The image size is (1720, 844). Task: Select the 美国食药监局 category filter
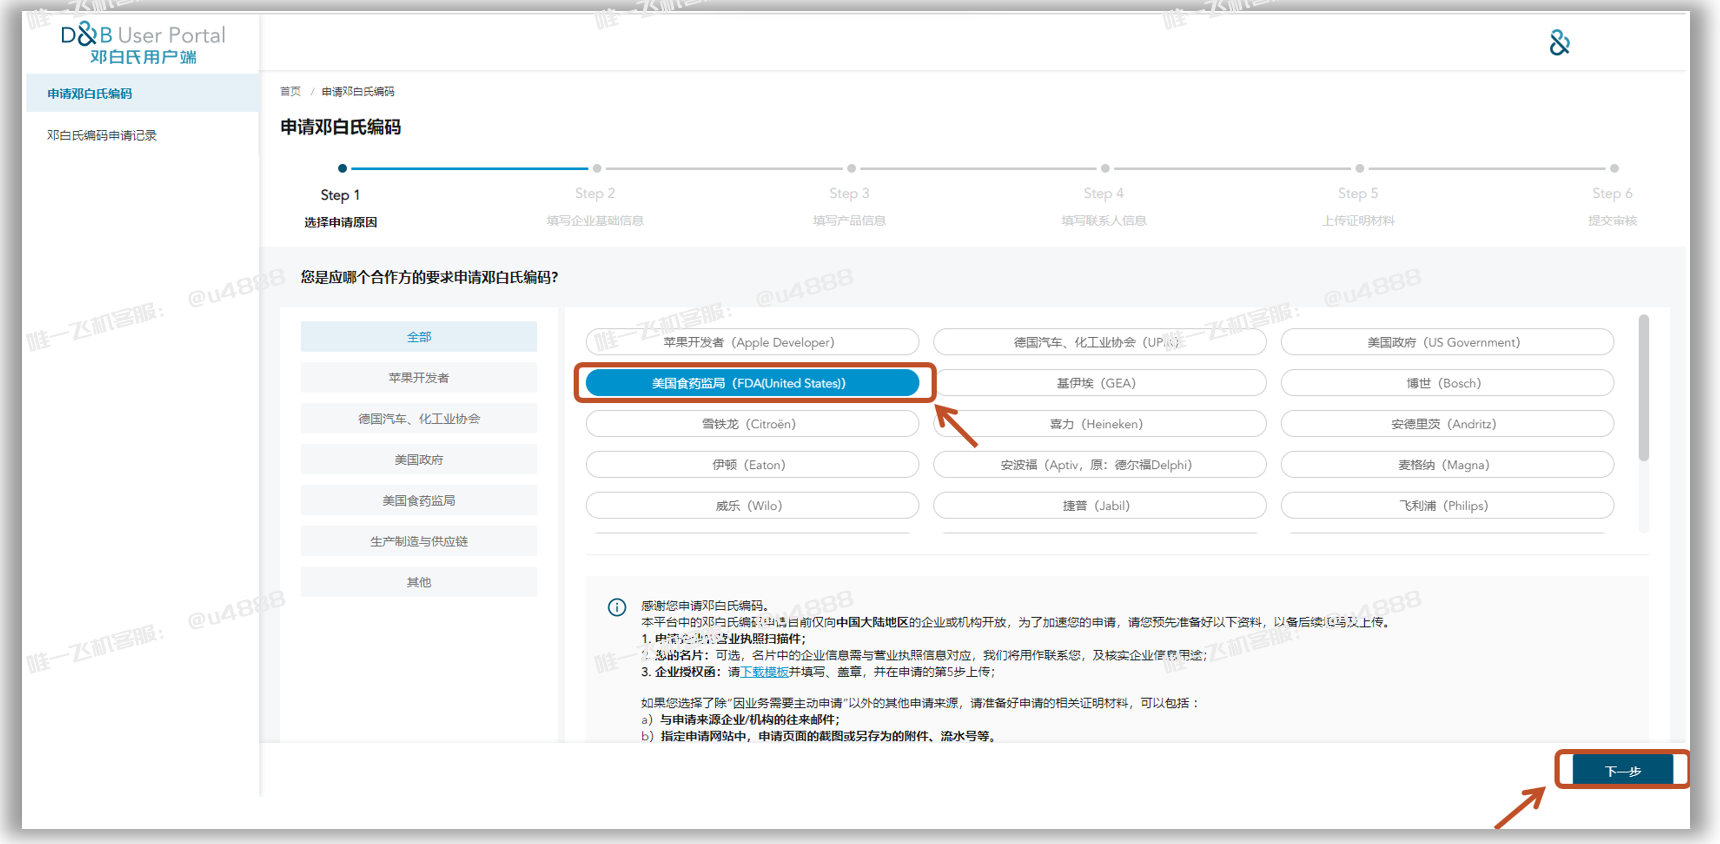click(x=419, y=501)
